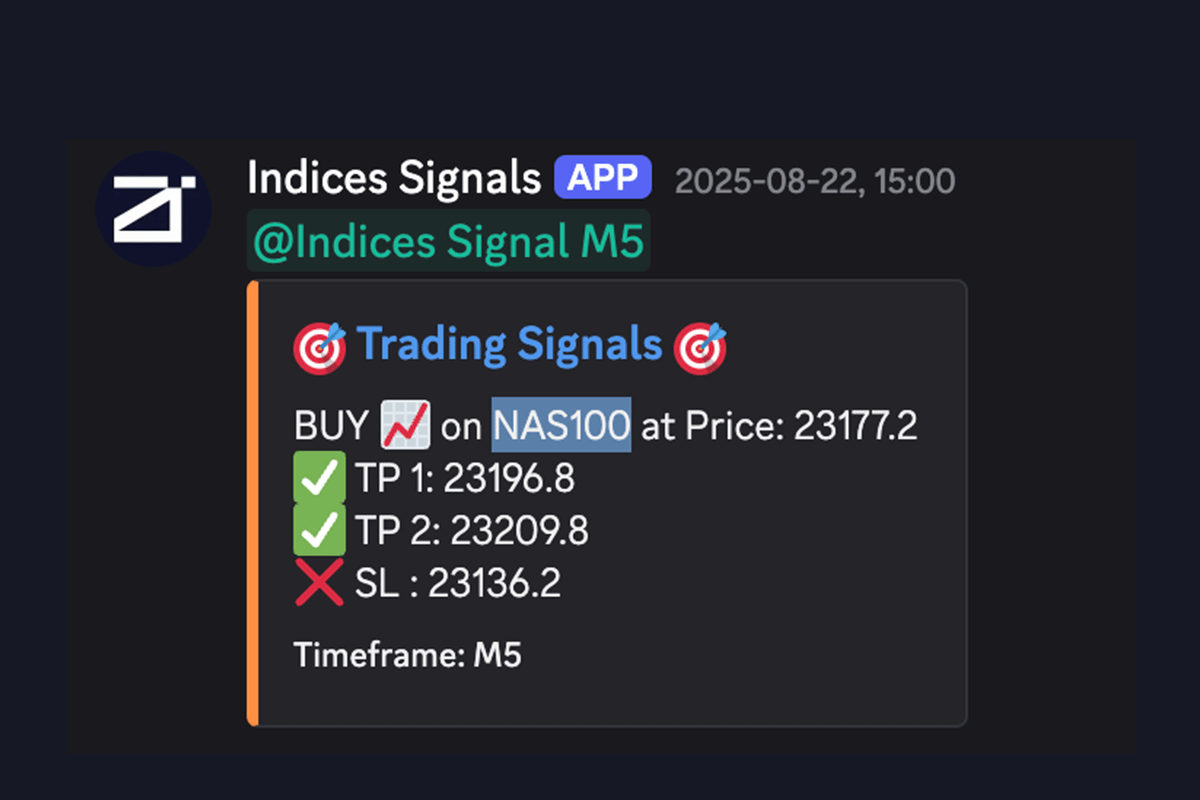Click the green checkmark next to TP 2
Viewport: 1200px width, 800px height.
(319, 531)
